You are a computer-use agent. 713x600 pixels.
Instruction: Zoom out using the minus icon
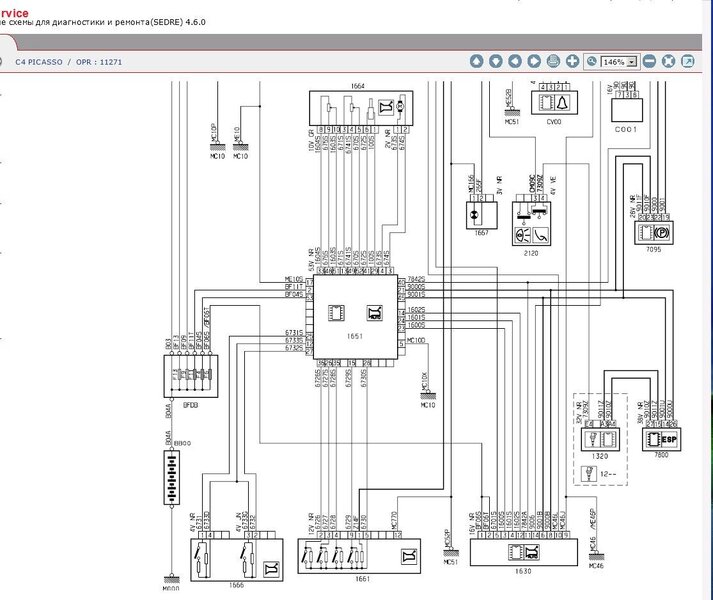click(650, 61)
